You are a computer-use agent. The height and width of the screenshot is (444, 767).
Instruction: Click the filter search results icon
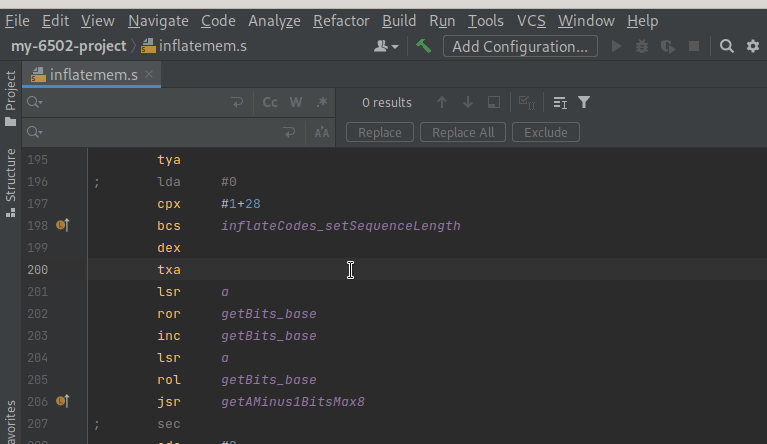click(x=584, y=102)
